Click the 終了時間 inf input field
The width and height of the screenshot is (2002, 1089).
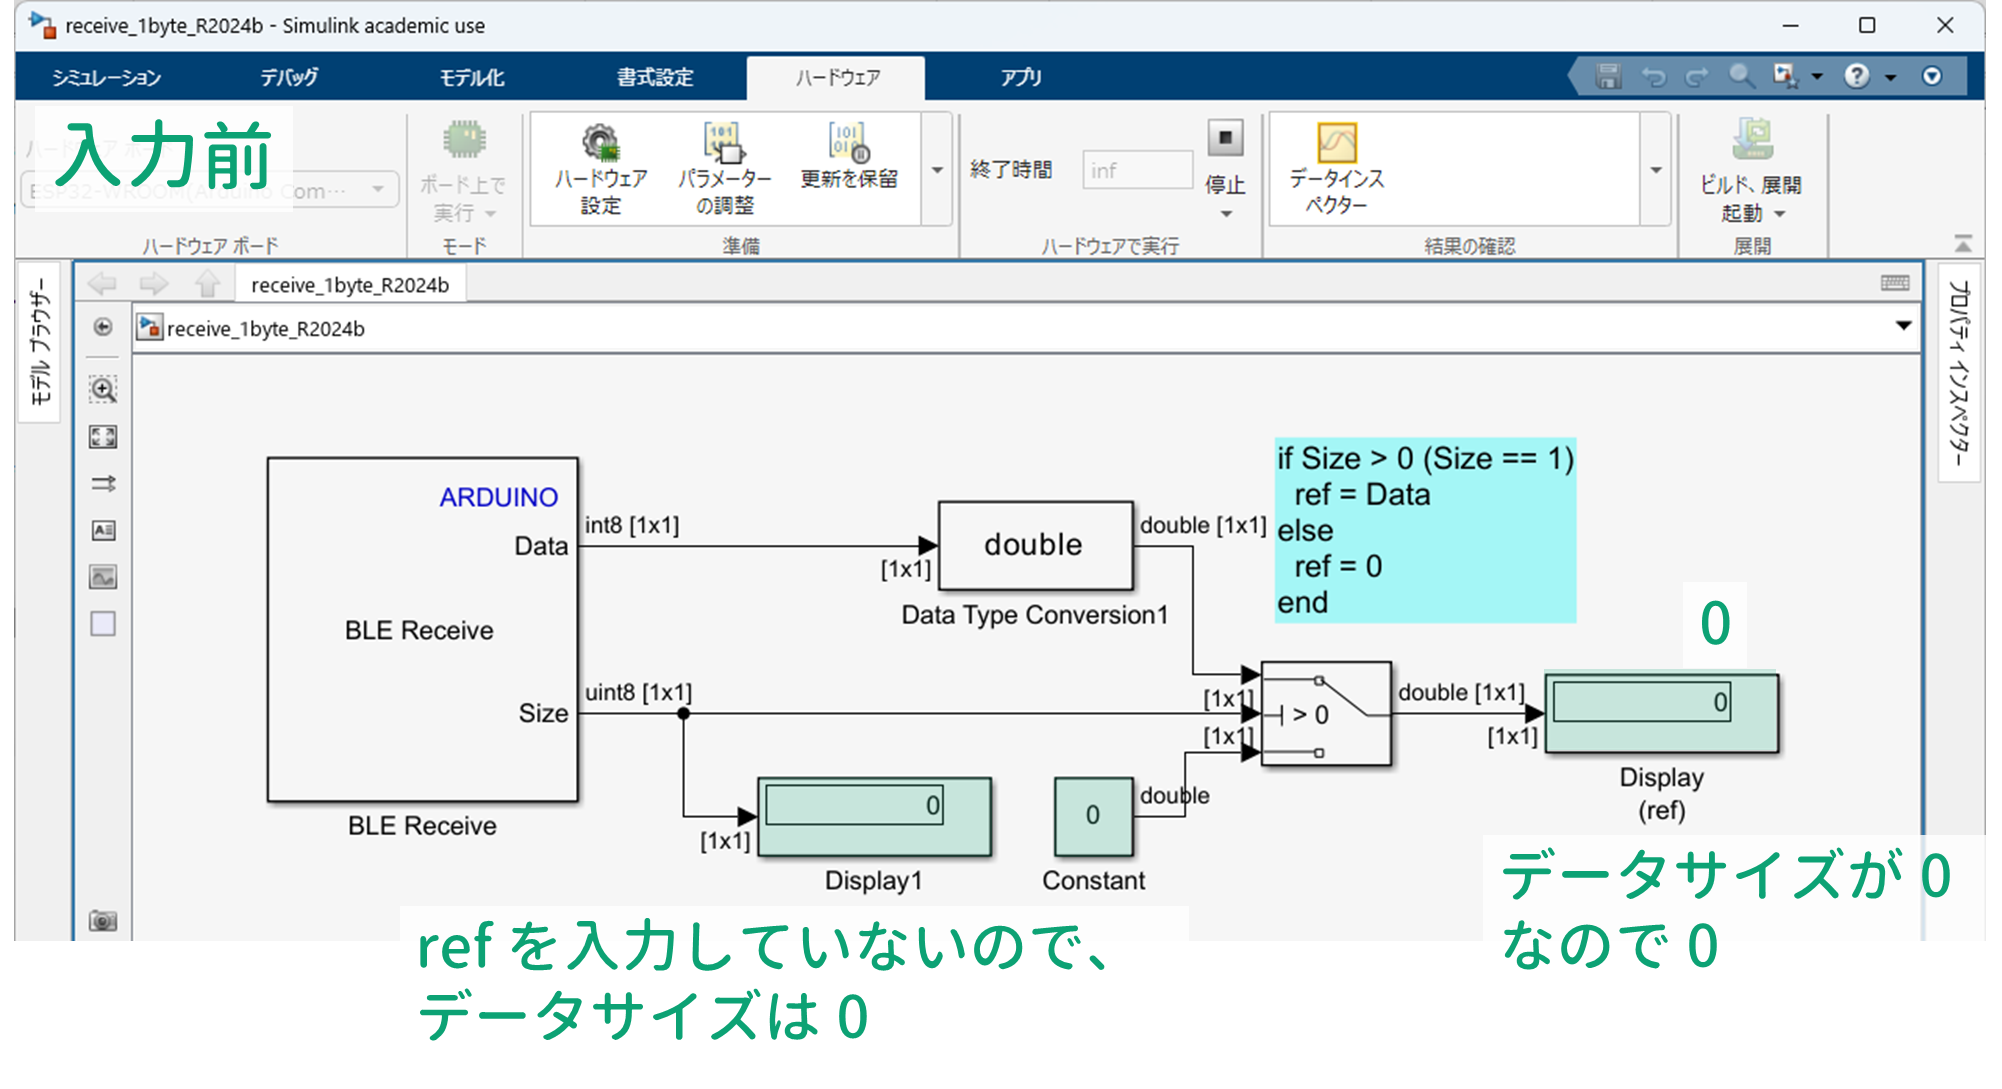(1136, 170)
